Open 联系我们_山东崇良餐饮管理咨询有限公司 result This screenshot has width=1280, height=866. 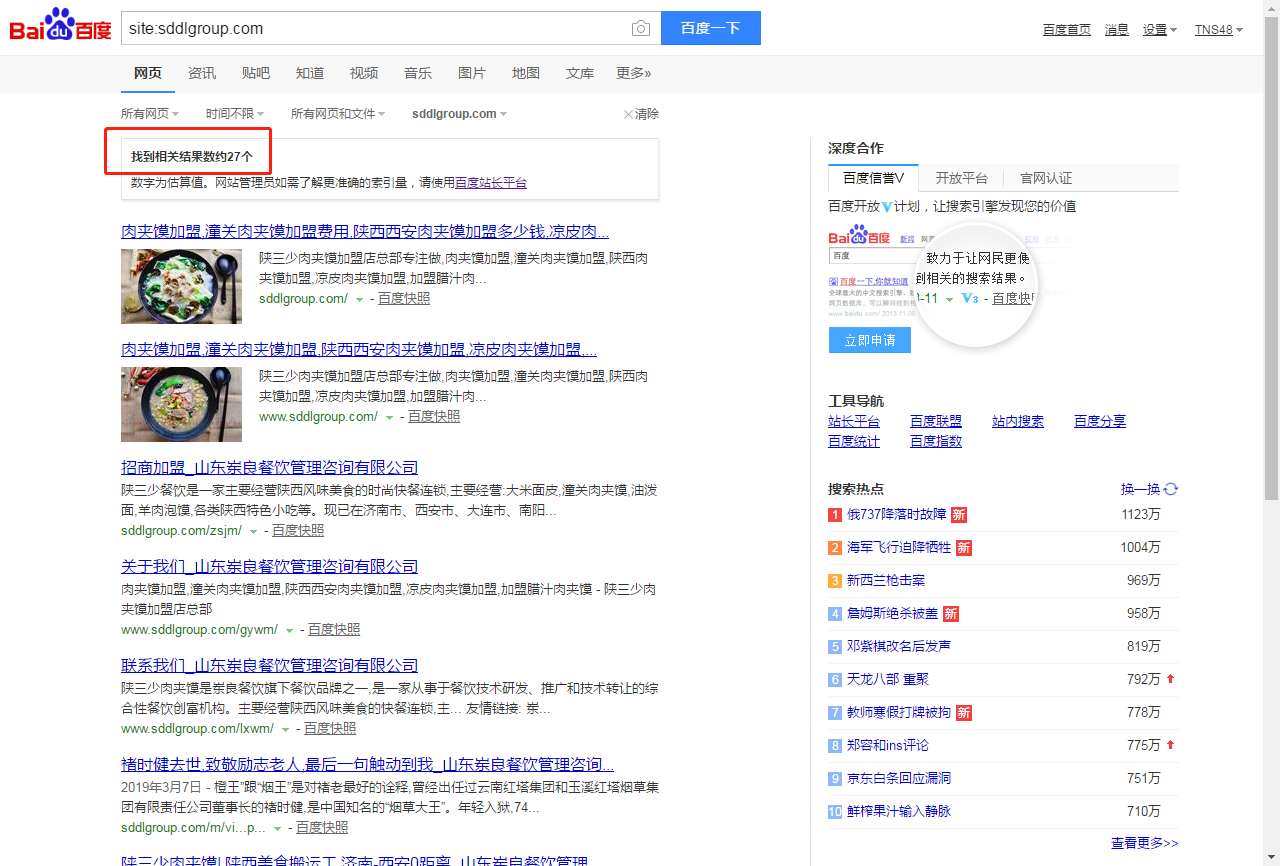tap(270, 666)
